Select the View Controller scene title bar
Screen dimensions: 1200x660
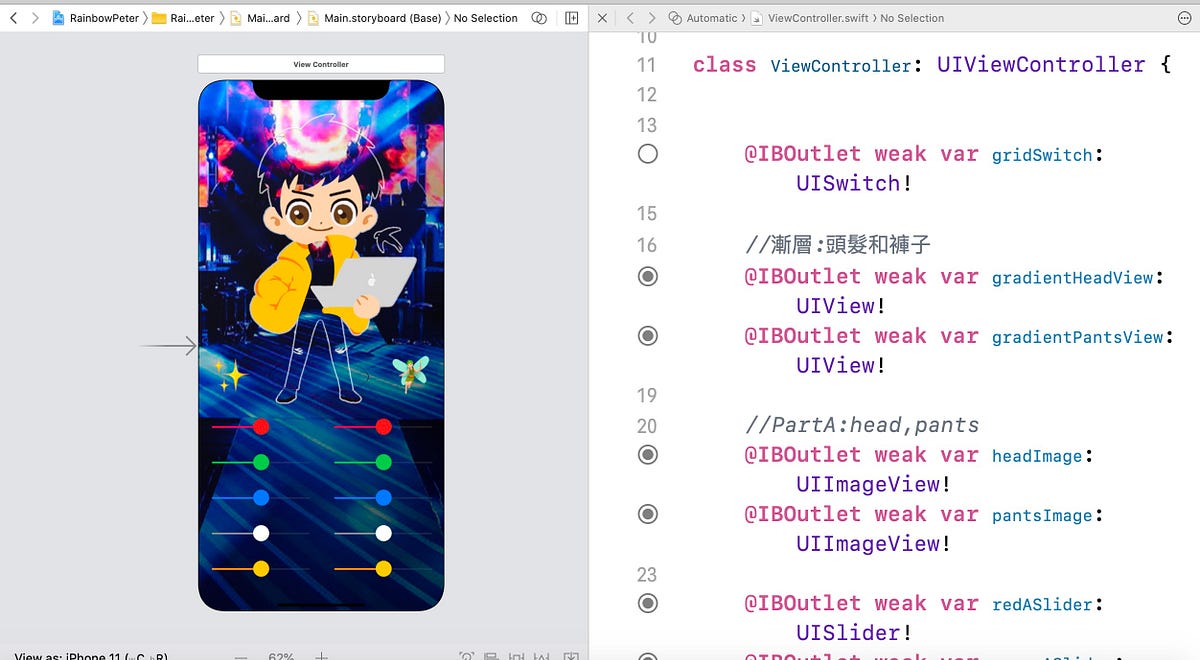pos(320,63)
